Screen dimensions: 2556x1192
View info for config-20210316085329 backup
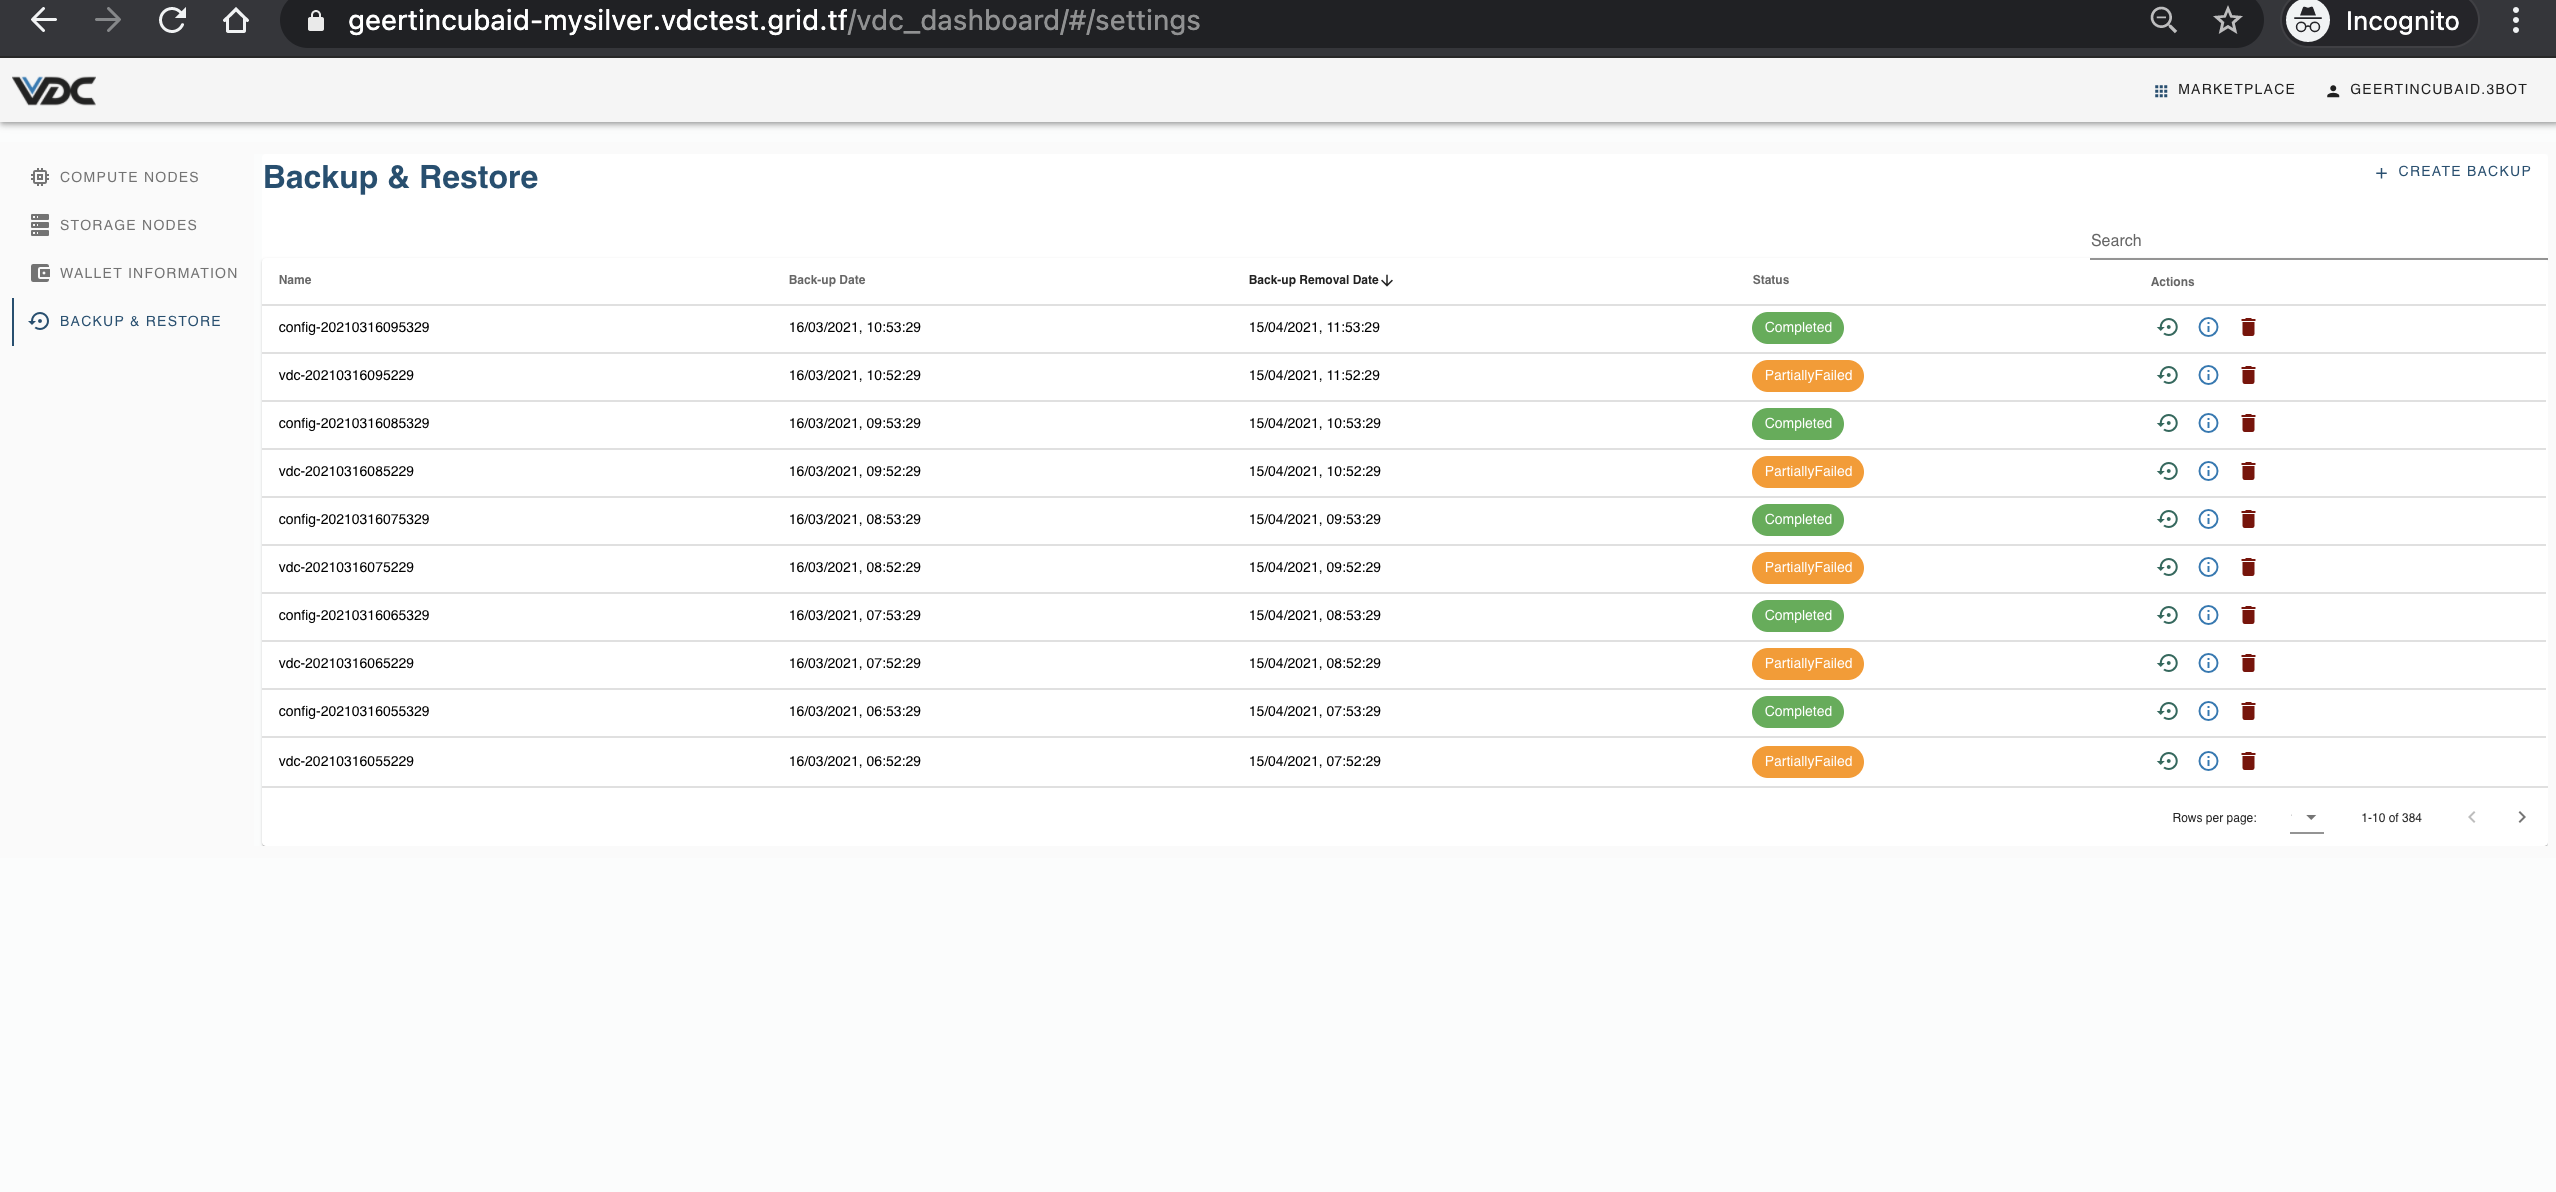pos(2208,423)
